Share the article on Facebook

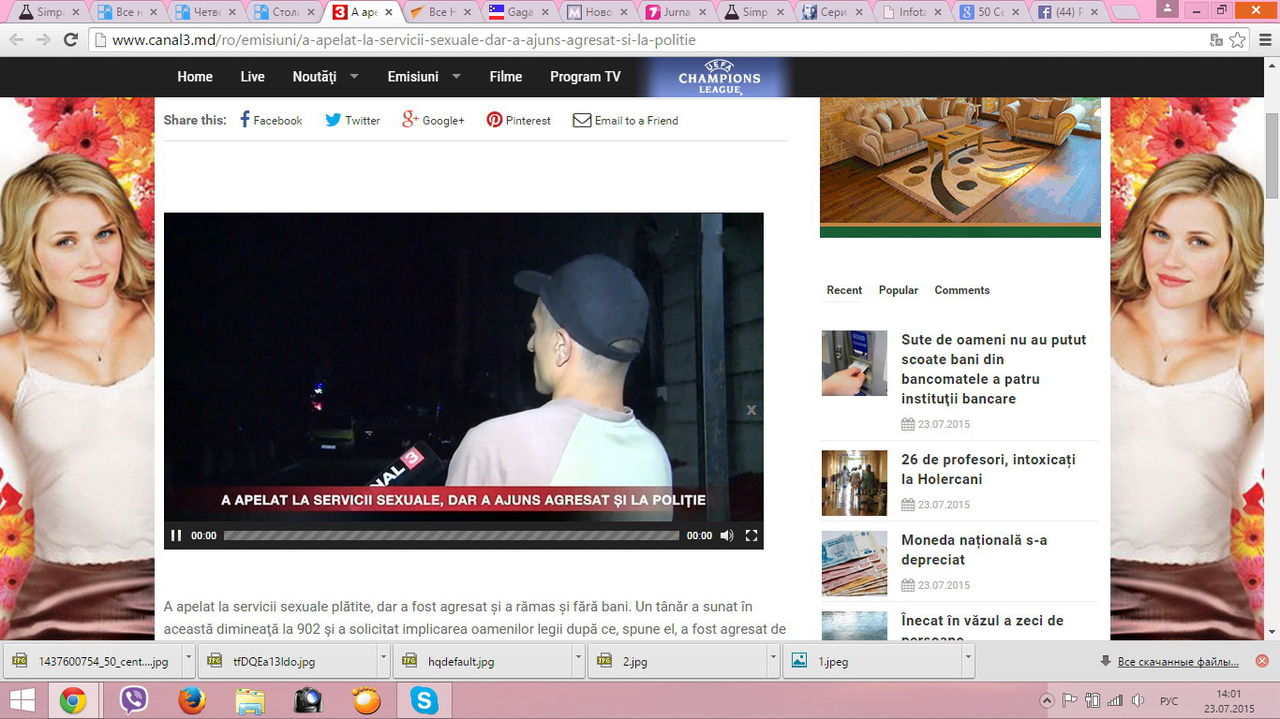coord(271,120)
